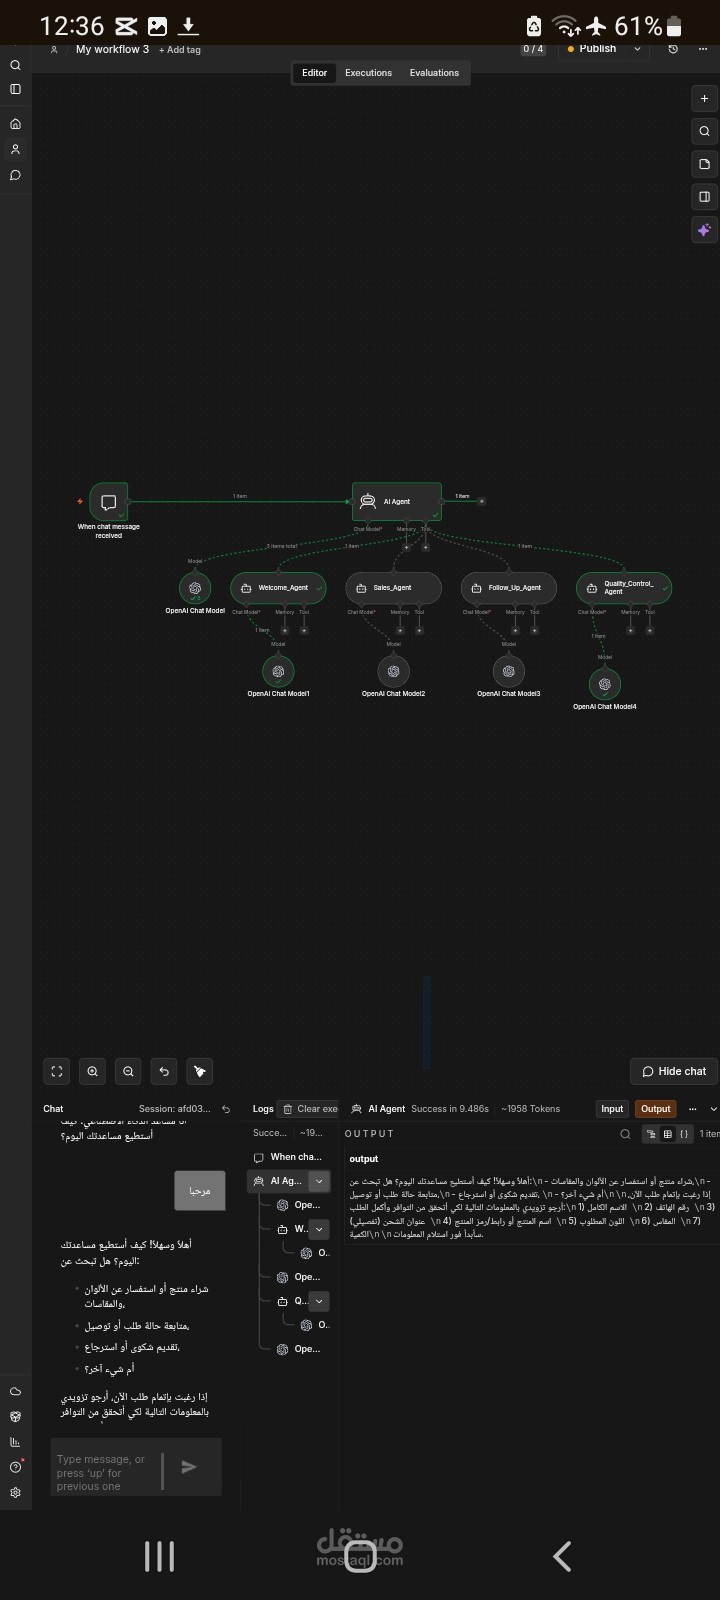Open the search icon in left sidebar
Screen dimensions: 720x1600
[15, 65]
